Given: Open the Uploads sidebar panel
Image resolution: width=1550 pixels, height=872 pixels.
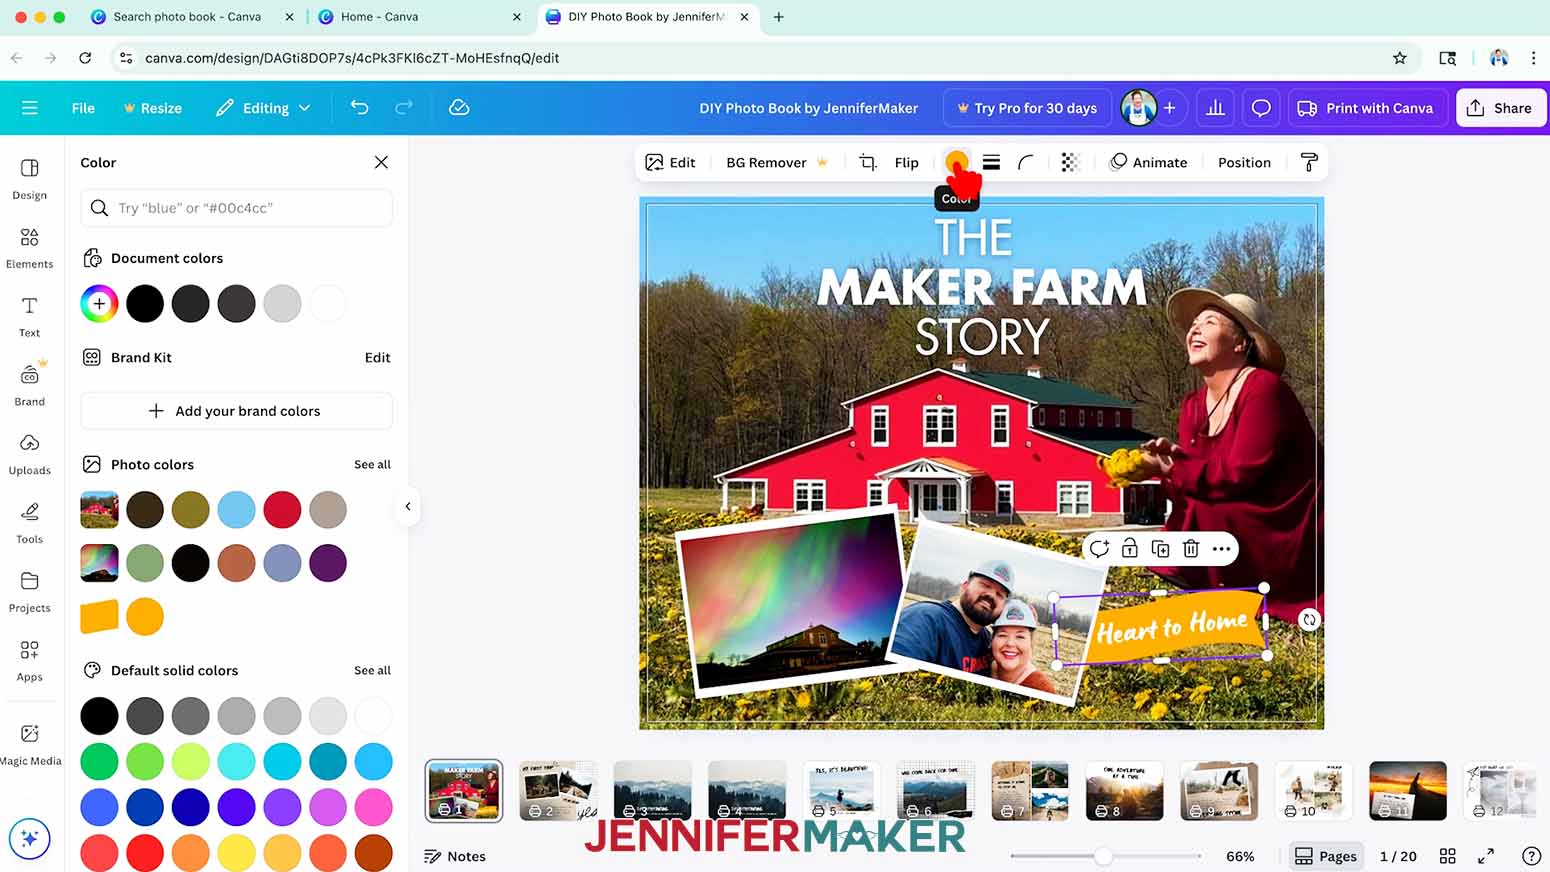Looking at the screenshot, I should coord(29,454).
